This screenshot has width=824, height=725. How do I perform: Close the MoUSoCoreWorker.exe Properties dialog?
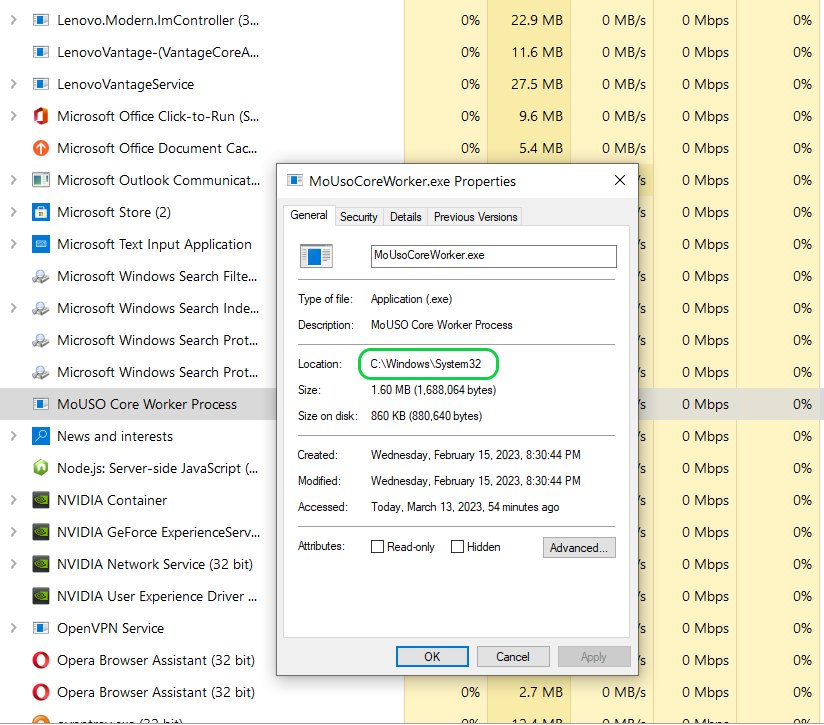[620, 181]
